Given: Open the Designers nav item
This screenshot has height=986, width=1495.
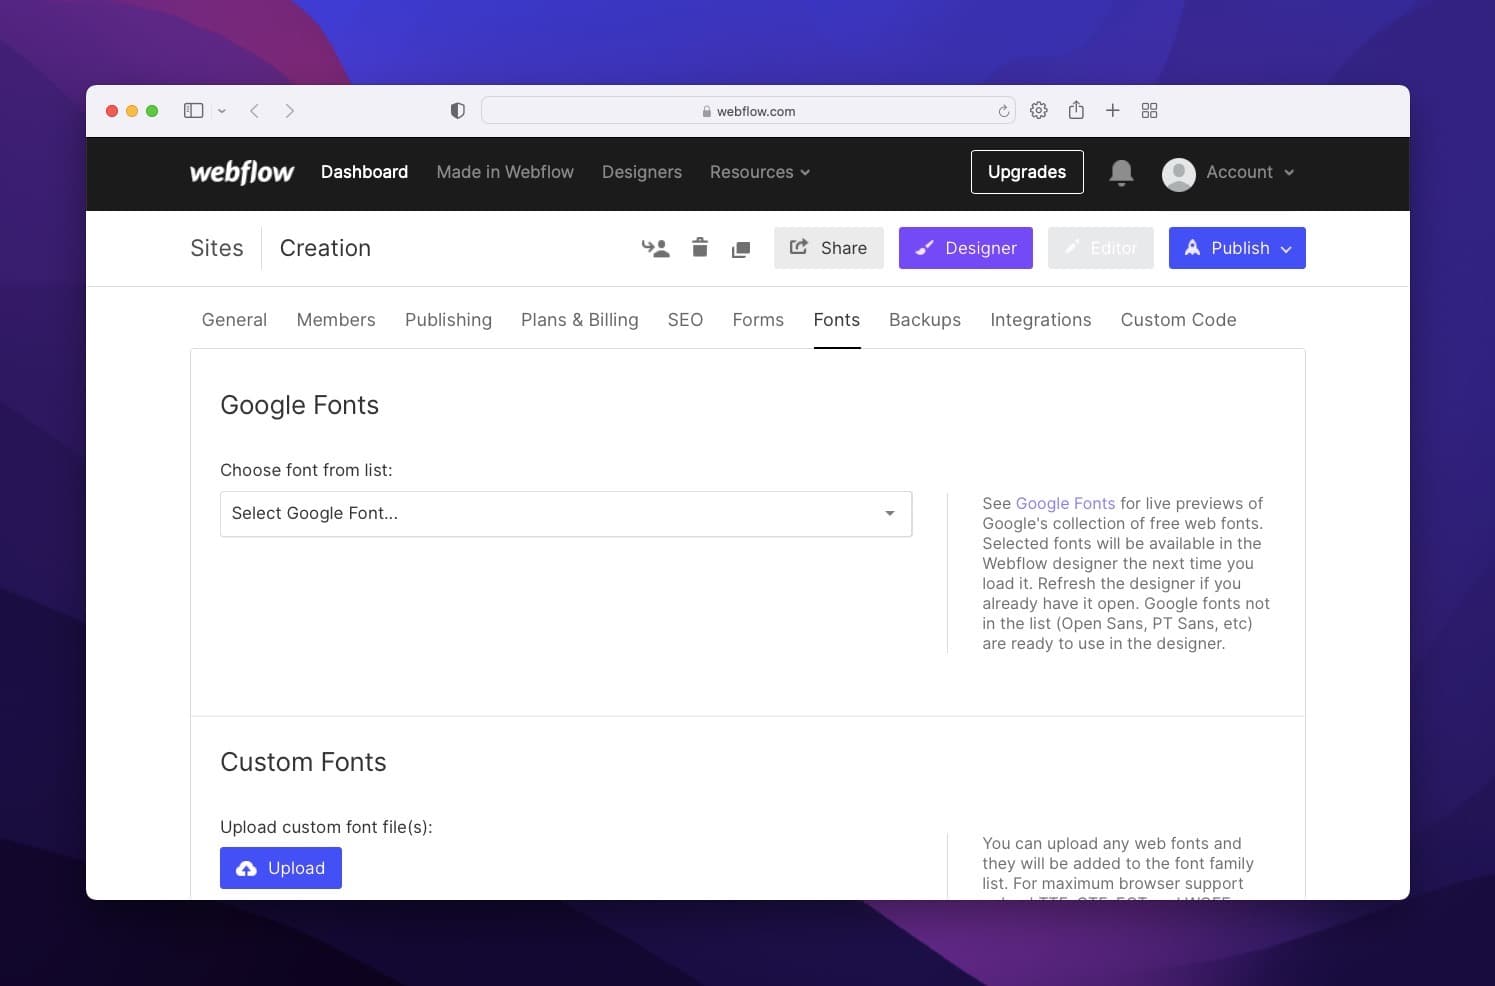Looking at the screenshot, I should coord(642,172).
